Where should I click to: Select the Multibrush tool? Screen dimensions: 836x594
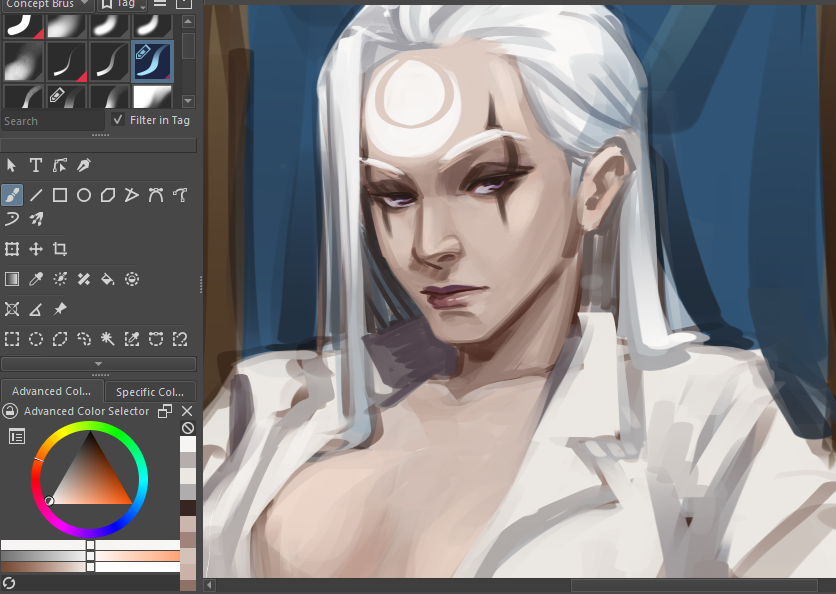click(x=36, y=219)
